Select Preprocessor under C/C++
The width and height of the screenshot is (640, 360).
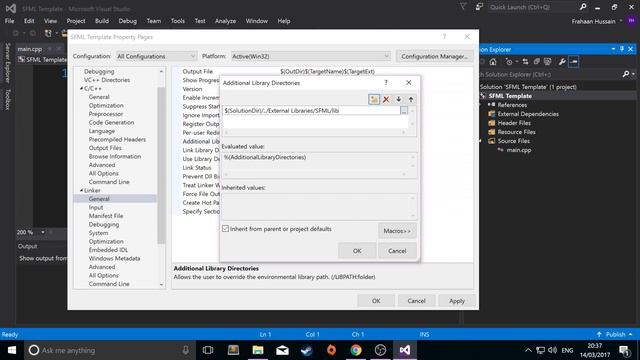[x=106, y=114]
